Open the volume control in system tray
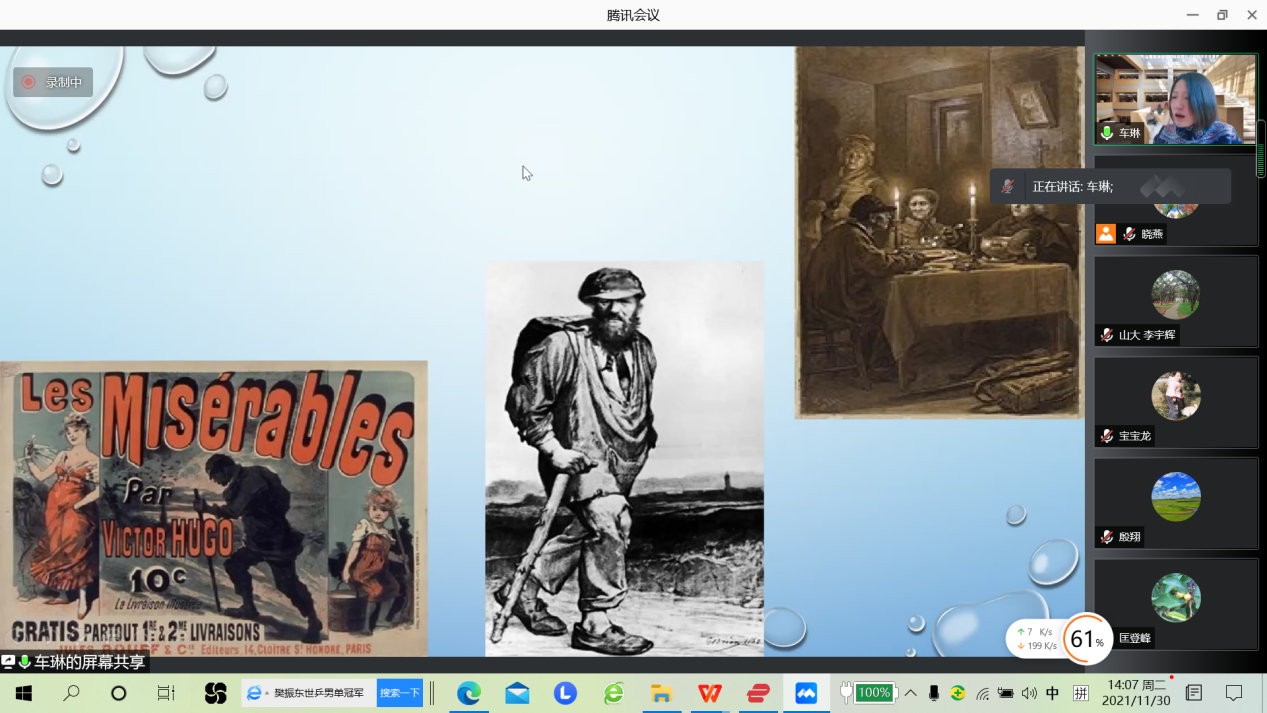This screenshot has height=713, width=1267. pos(1029,693)
